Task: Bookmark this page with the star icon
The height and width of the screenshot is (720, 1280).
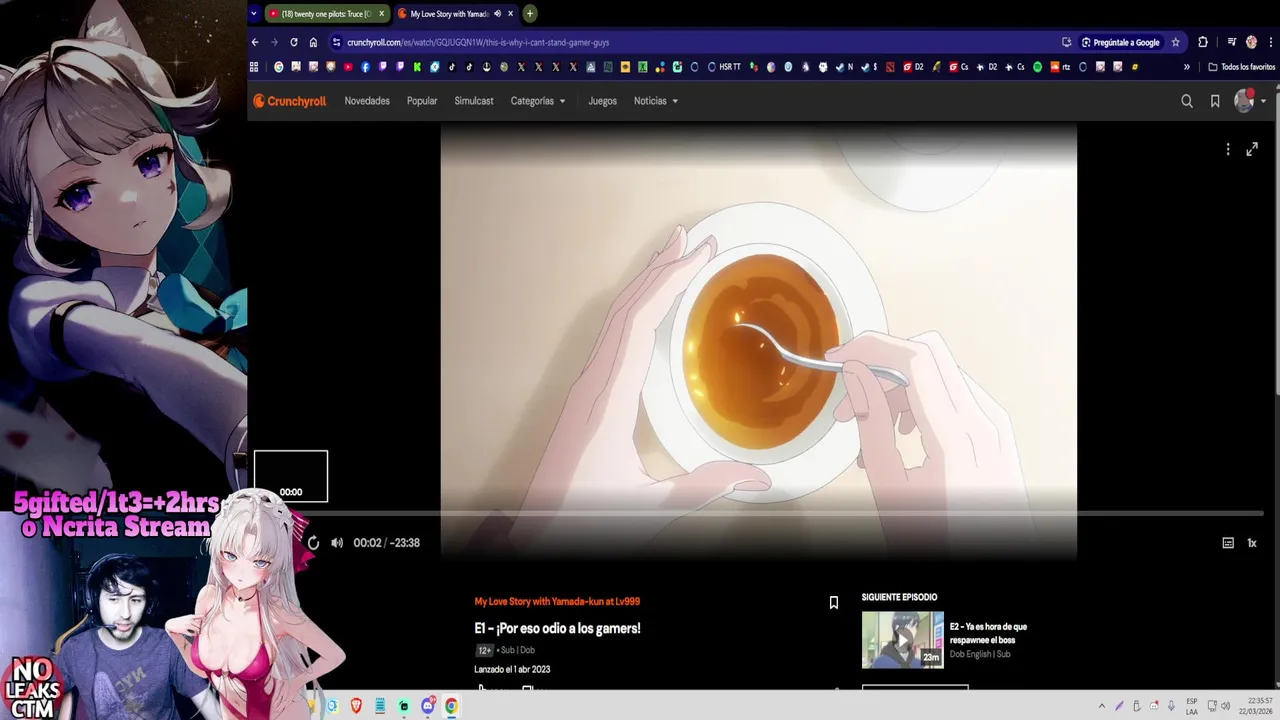Action: coord(1176,42)
